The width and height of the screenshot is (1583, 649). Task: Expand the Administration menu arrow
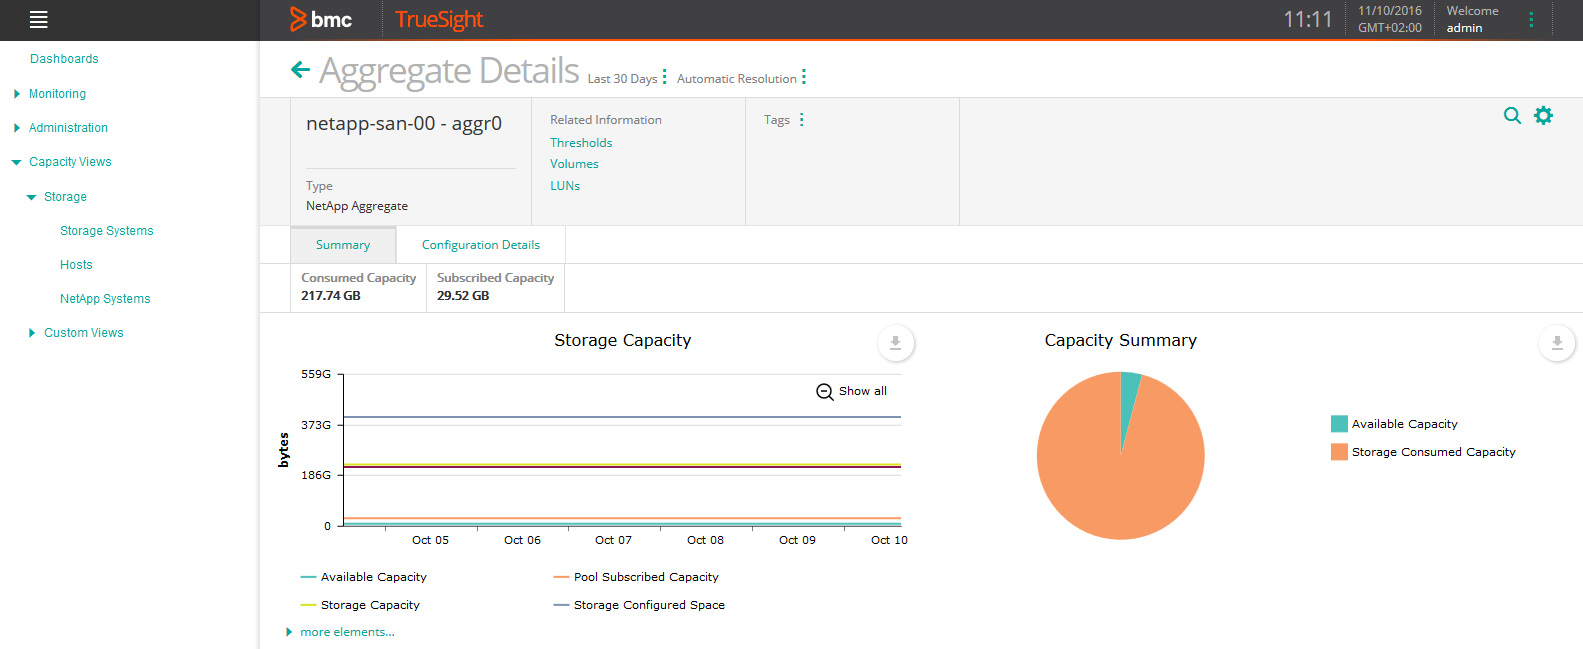(17, 128)
